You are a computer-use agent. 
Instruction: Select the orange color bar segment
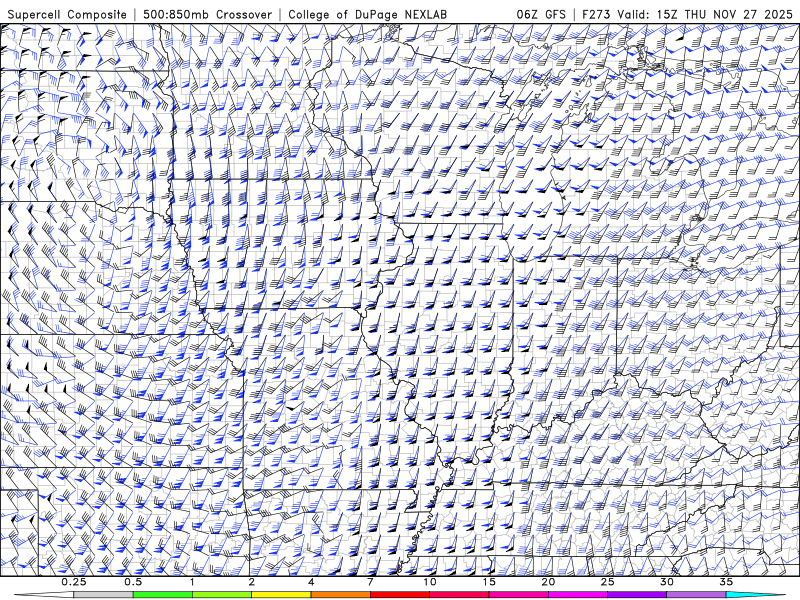(340, 595)
